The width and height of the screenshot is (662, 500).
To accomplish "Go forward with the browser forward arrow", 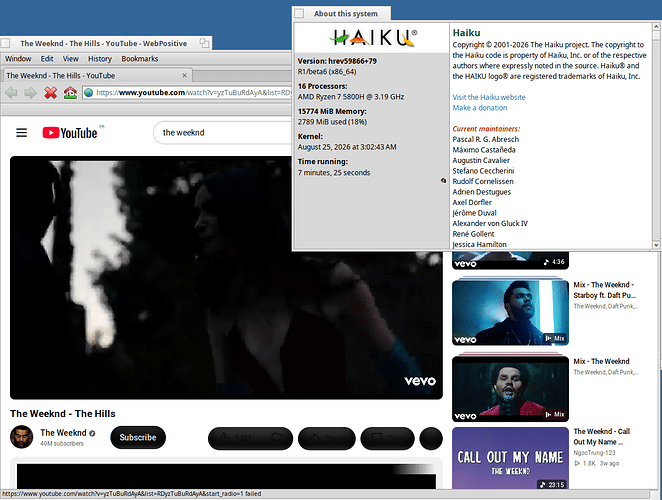I will [x=30, y=92].
